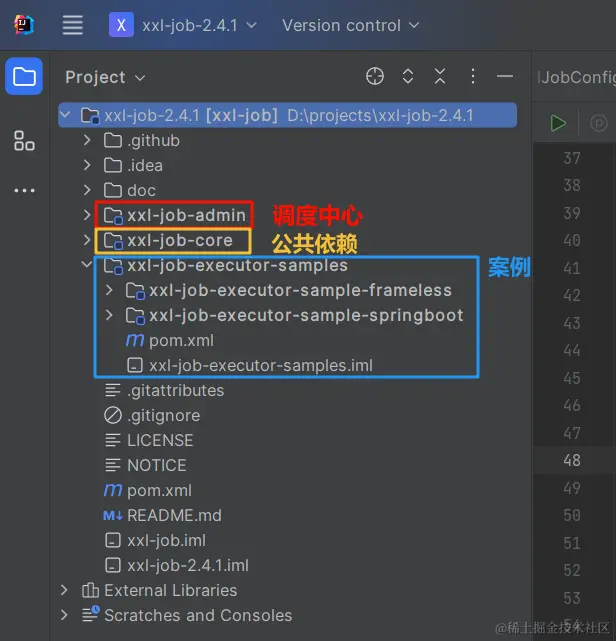Expand the xxl-job-admin module
616x641 pixels.
(87, 215)
